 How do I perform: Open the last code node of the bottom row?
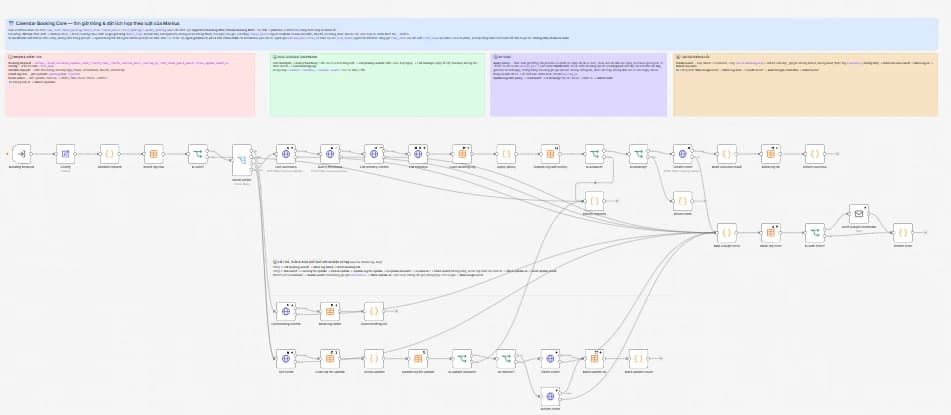(x=638, y=359)
